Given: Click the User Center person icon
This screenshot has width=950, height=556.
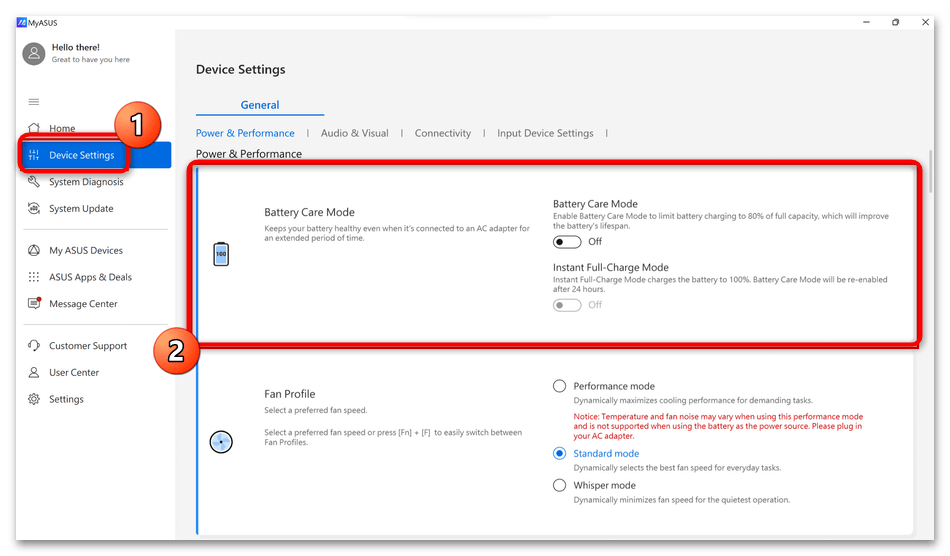Looking at the screenshot, I should (x=34, y=372).
